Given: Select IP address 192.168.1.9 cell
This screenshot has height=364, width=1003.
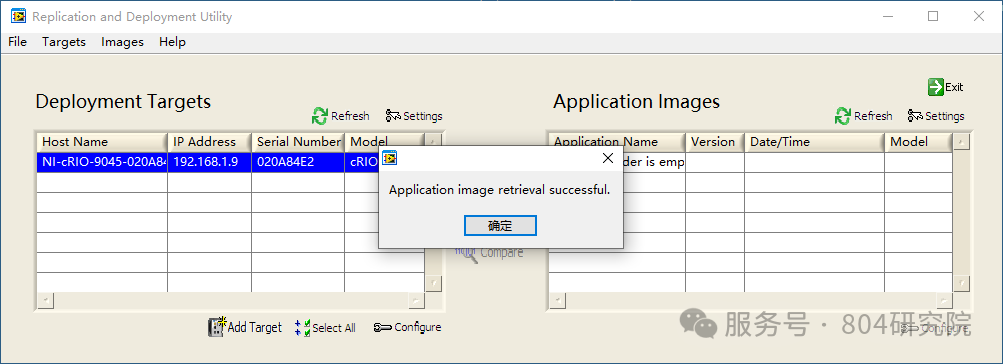Looking at the screenshot, I should (209, 162).
